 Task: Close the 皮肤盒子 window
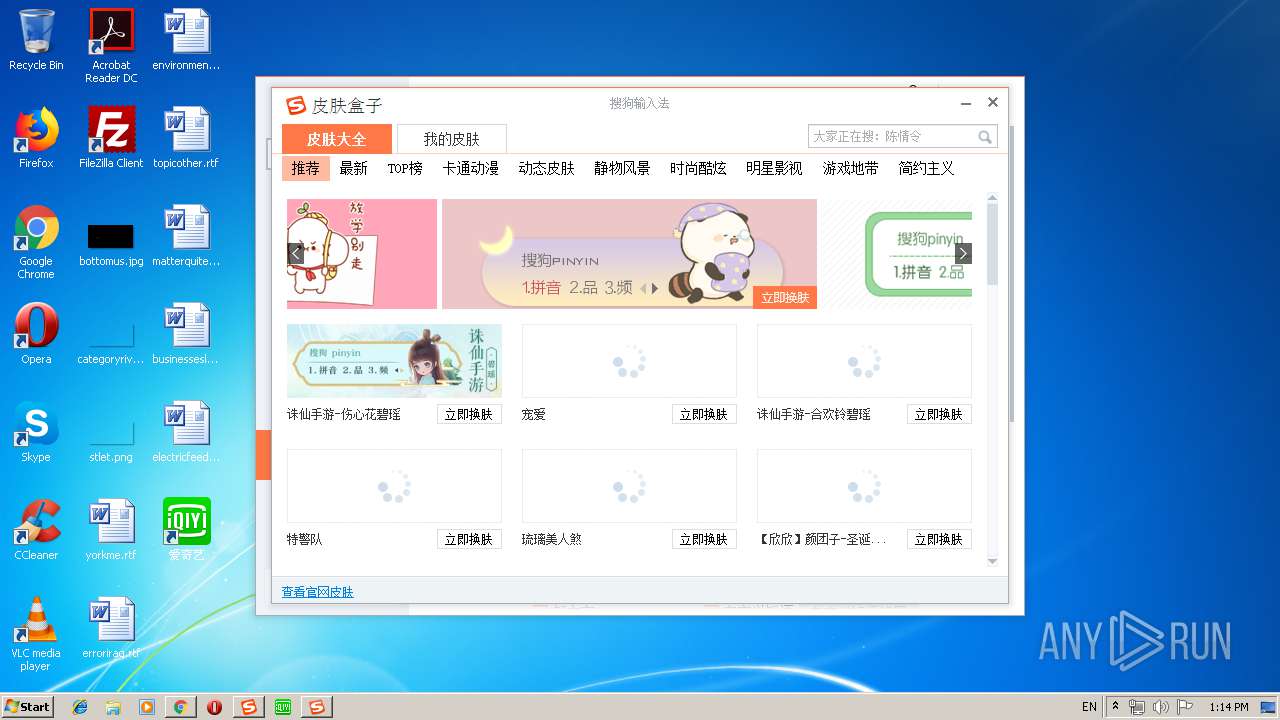tap(992, 102)
